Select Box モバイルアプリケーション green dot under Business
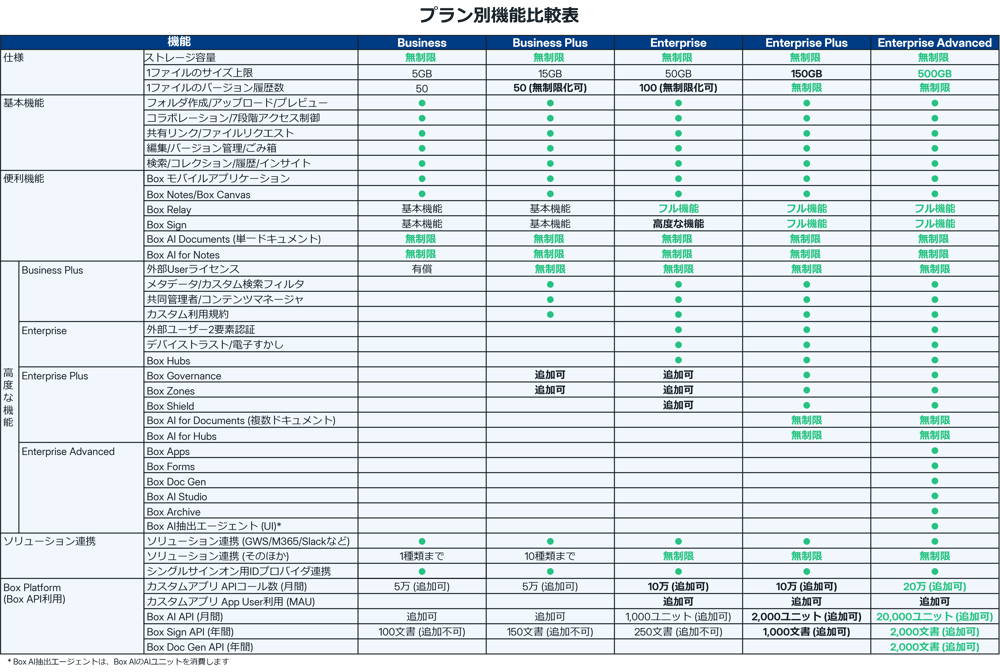The width and height of the screenshot is (1000, 672). click(422, 179)
